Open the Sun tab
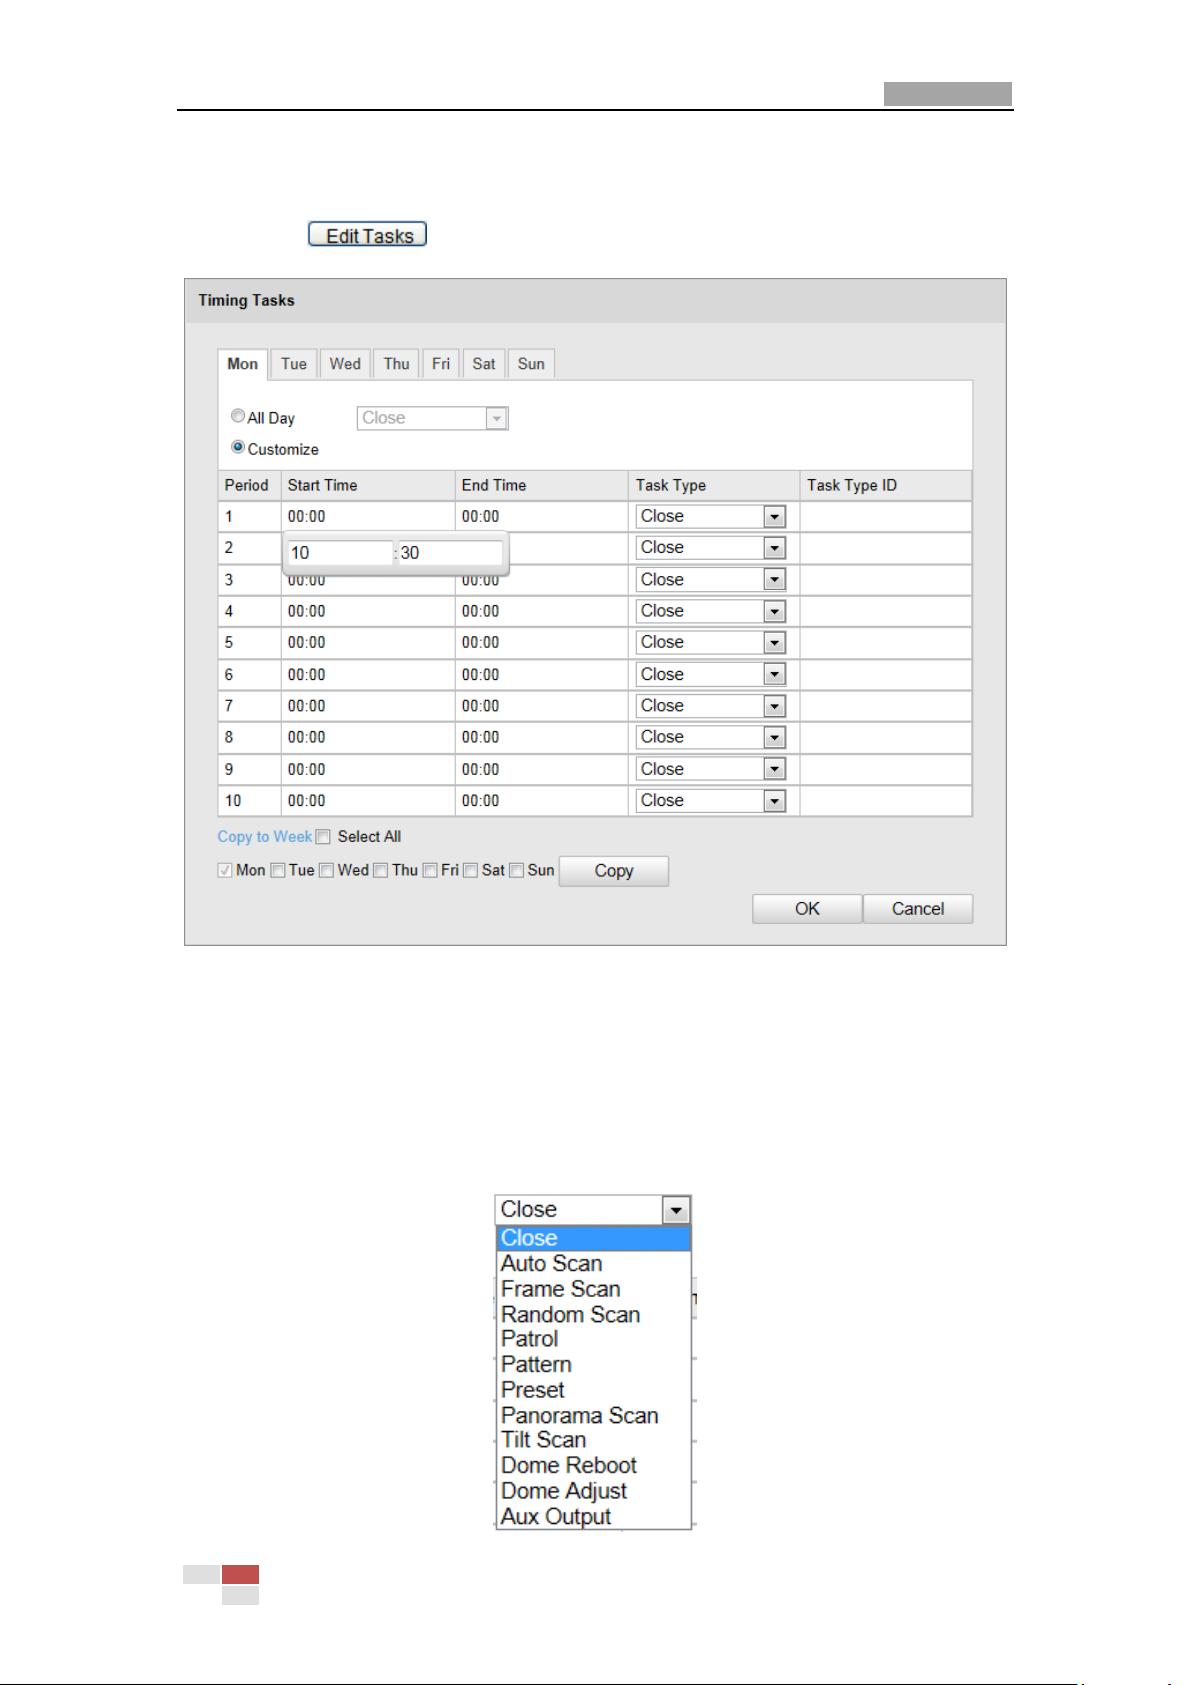Image resolution: width=1192 pixels, height=1685 pixels. tap(531, 364)
